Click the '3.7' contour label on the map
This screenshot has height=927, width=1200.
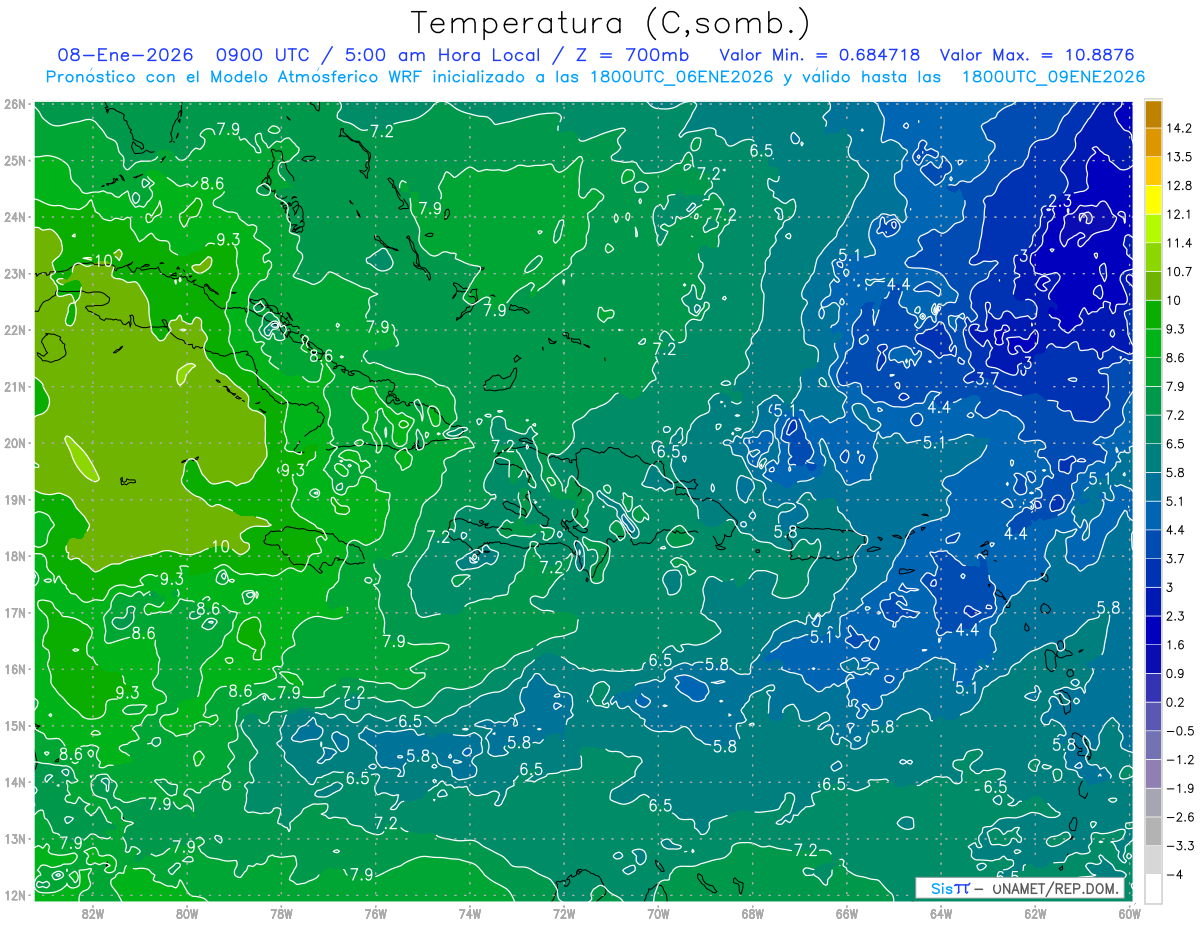(x=987, y=377)
